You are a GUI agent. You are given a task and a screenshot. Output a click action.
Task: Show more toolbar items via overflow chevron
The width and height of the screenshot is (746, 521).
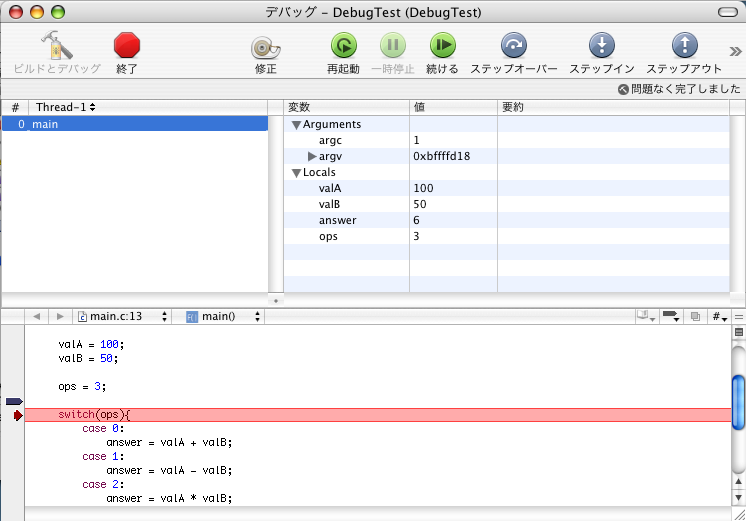[736, 52]
